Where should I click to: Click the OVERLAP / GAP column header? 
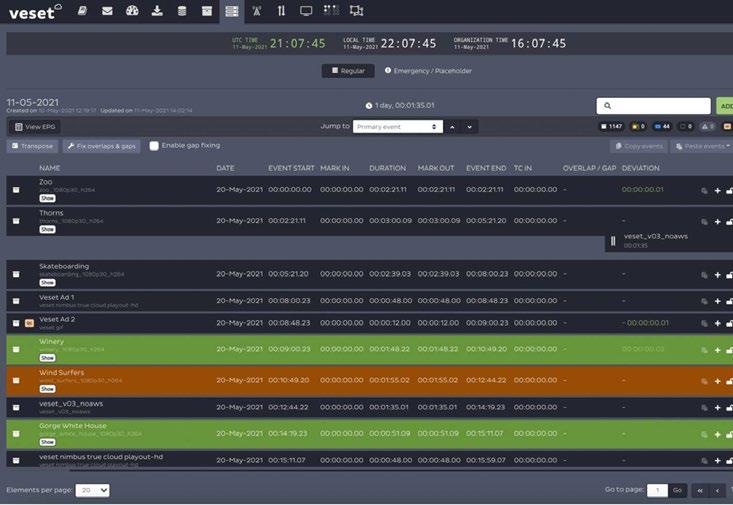tap(589, 168)
